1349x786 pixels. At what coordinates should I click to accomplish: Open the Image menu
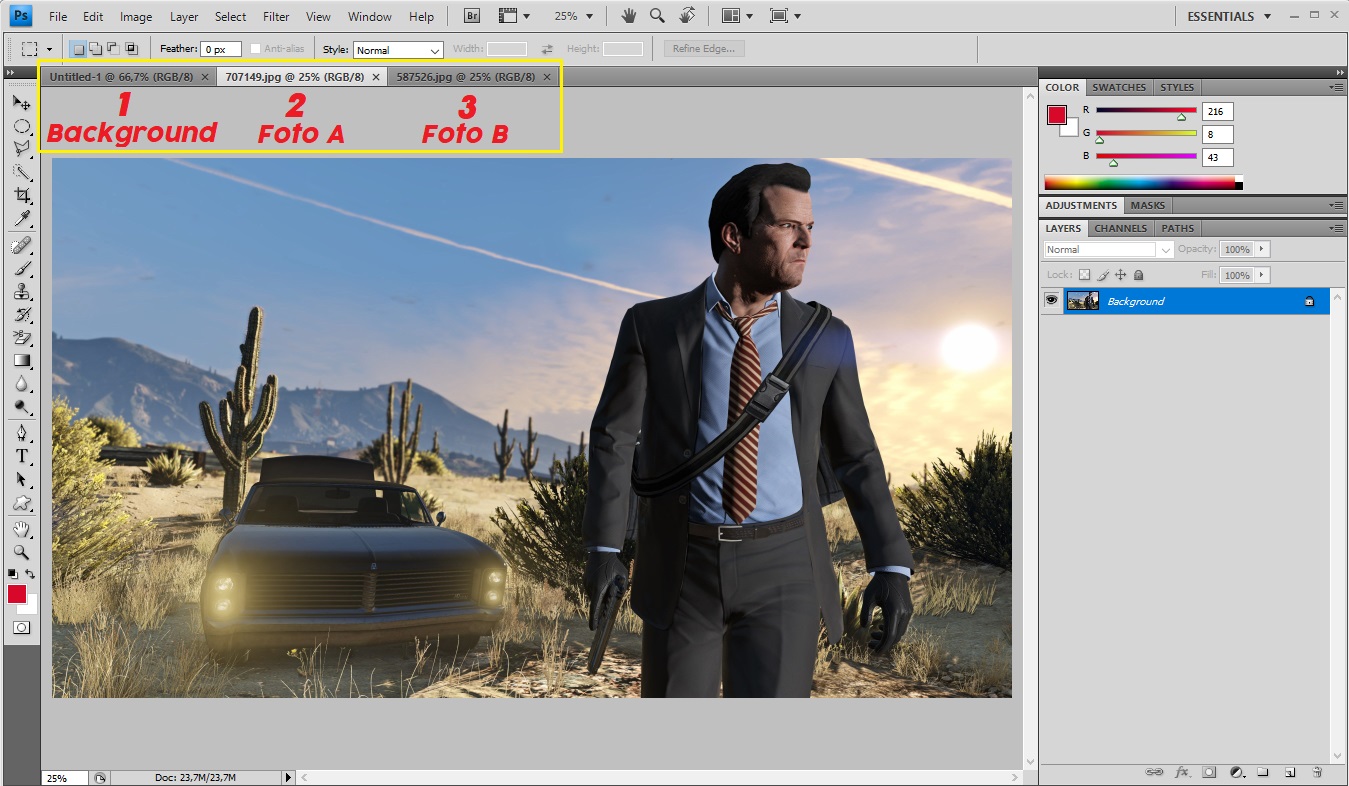pos(136,17)
